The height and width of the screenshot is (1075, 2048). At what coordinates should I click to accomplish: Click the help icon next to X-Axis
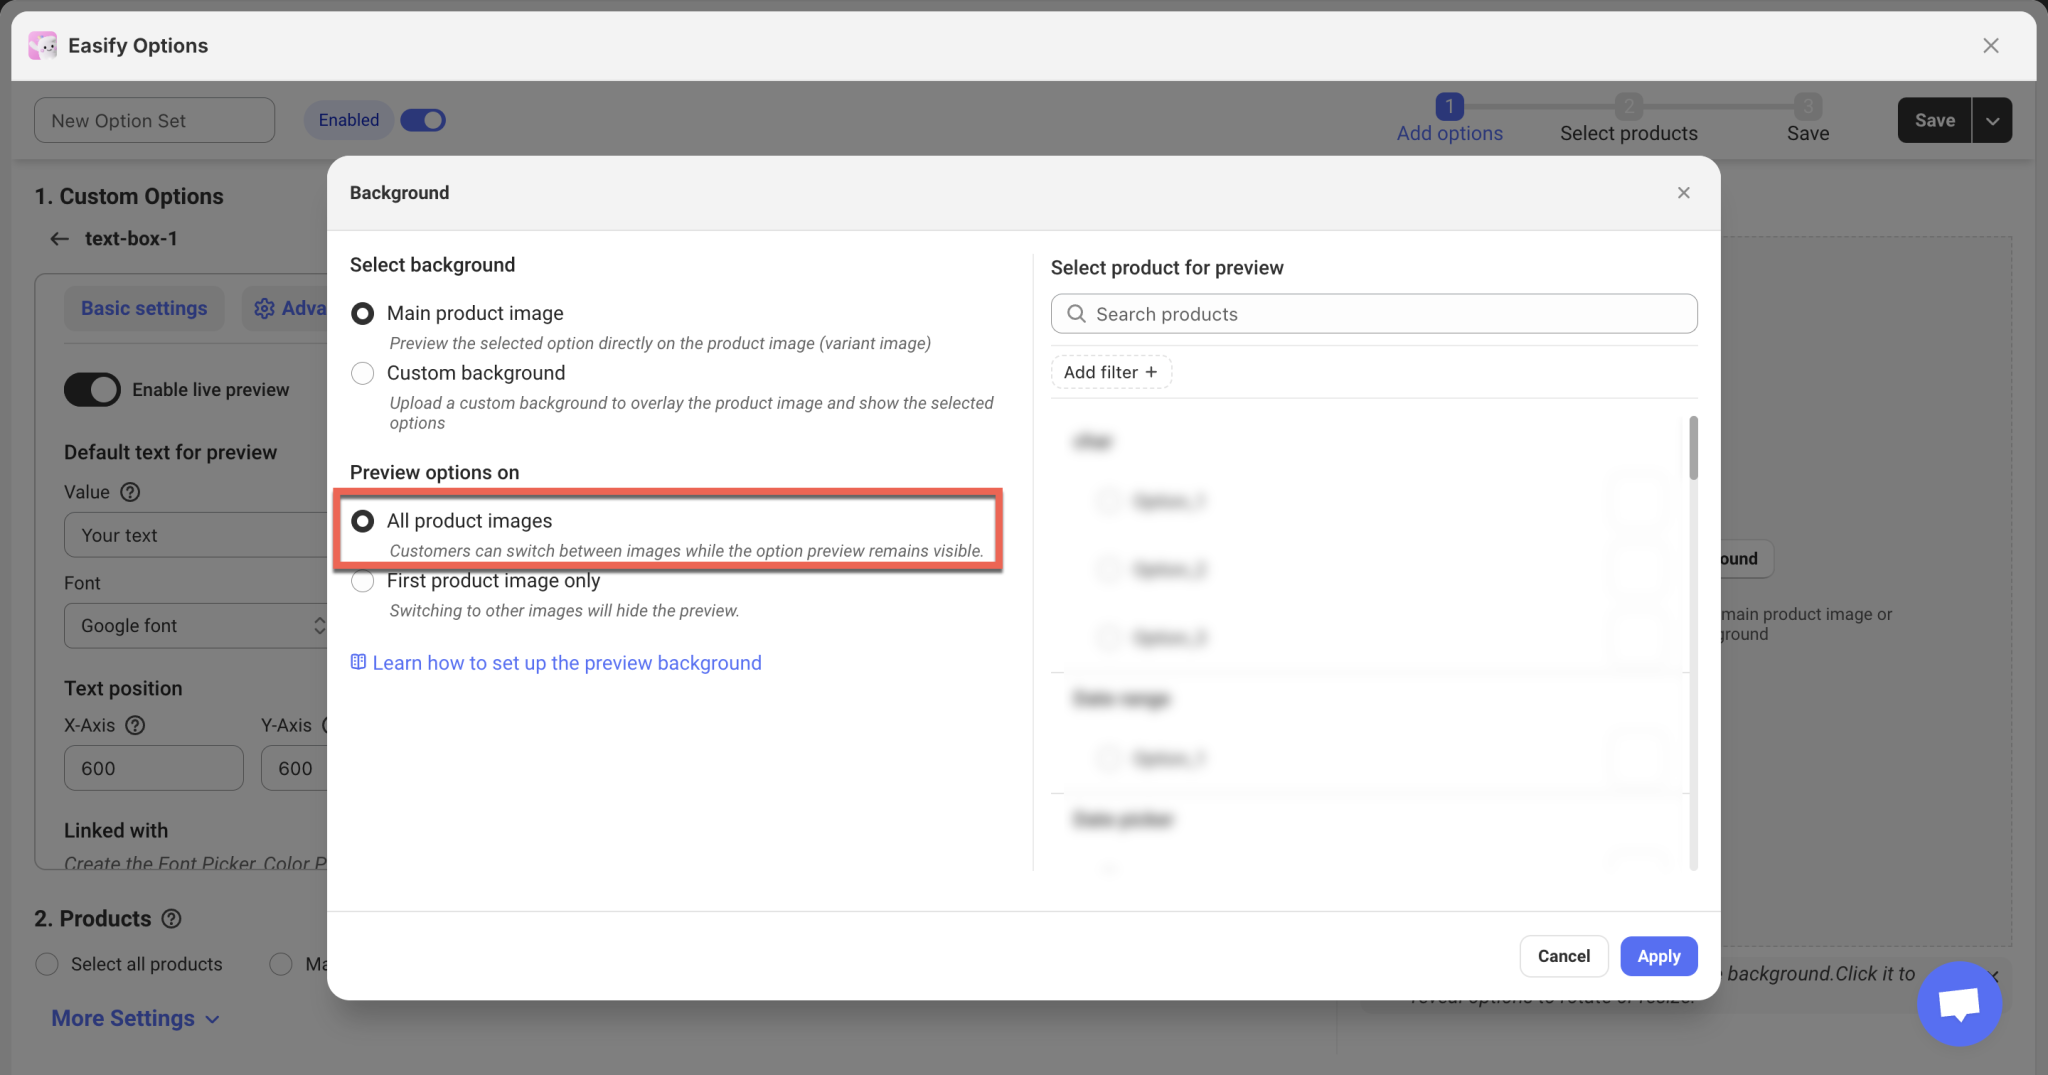coord(135,725)
